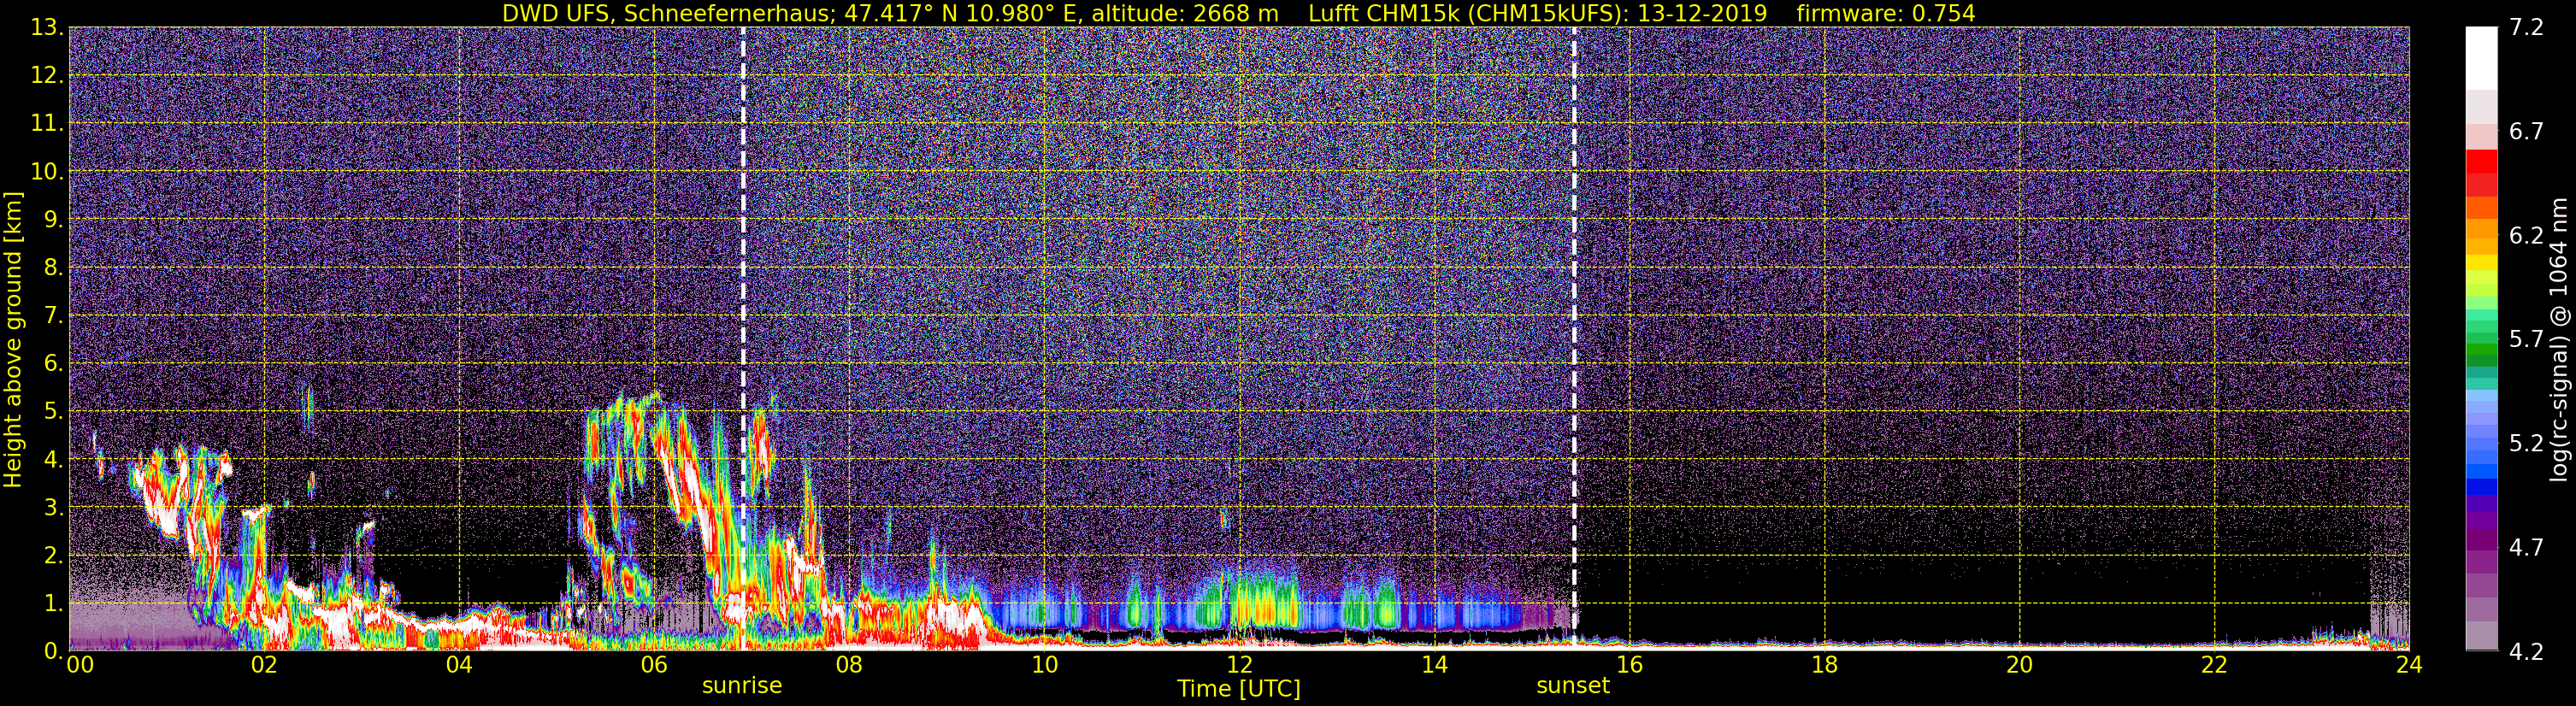The height and width of the screenshot is (706, 2576).
Task: Click the height tick label '1.'
Action: [x=55, y=603]
